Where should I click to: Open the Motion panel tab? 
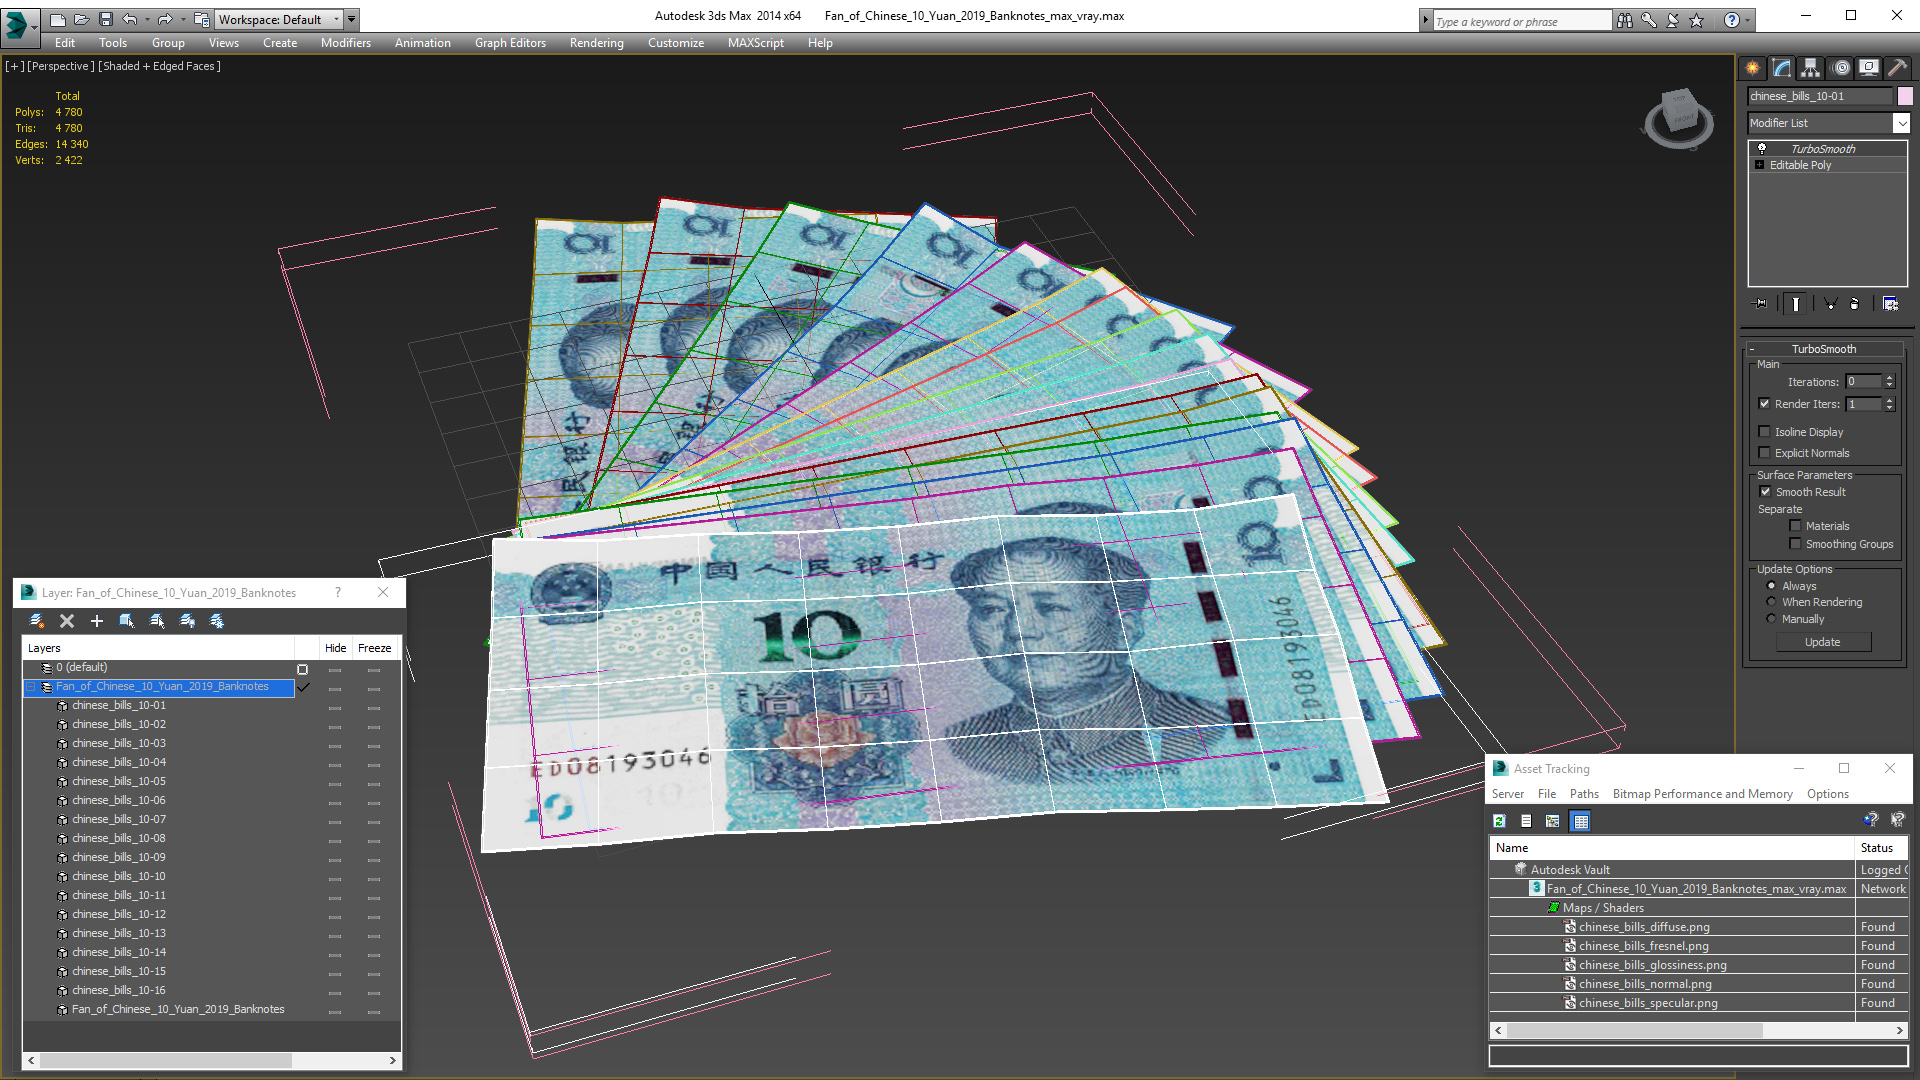point(1841,68)
